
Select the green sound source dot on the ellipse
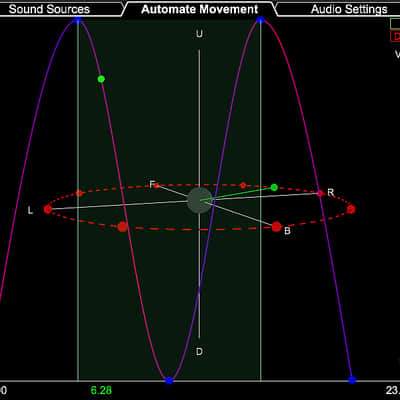tap(274, 187)
